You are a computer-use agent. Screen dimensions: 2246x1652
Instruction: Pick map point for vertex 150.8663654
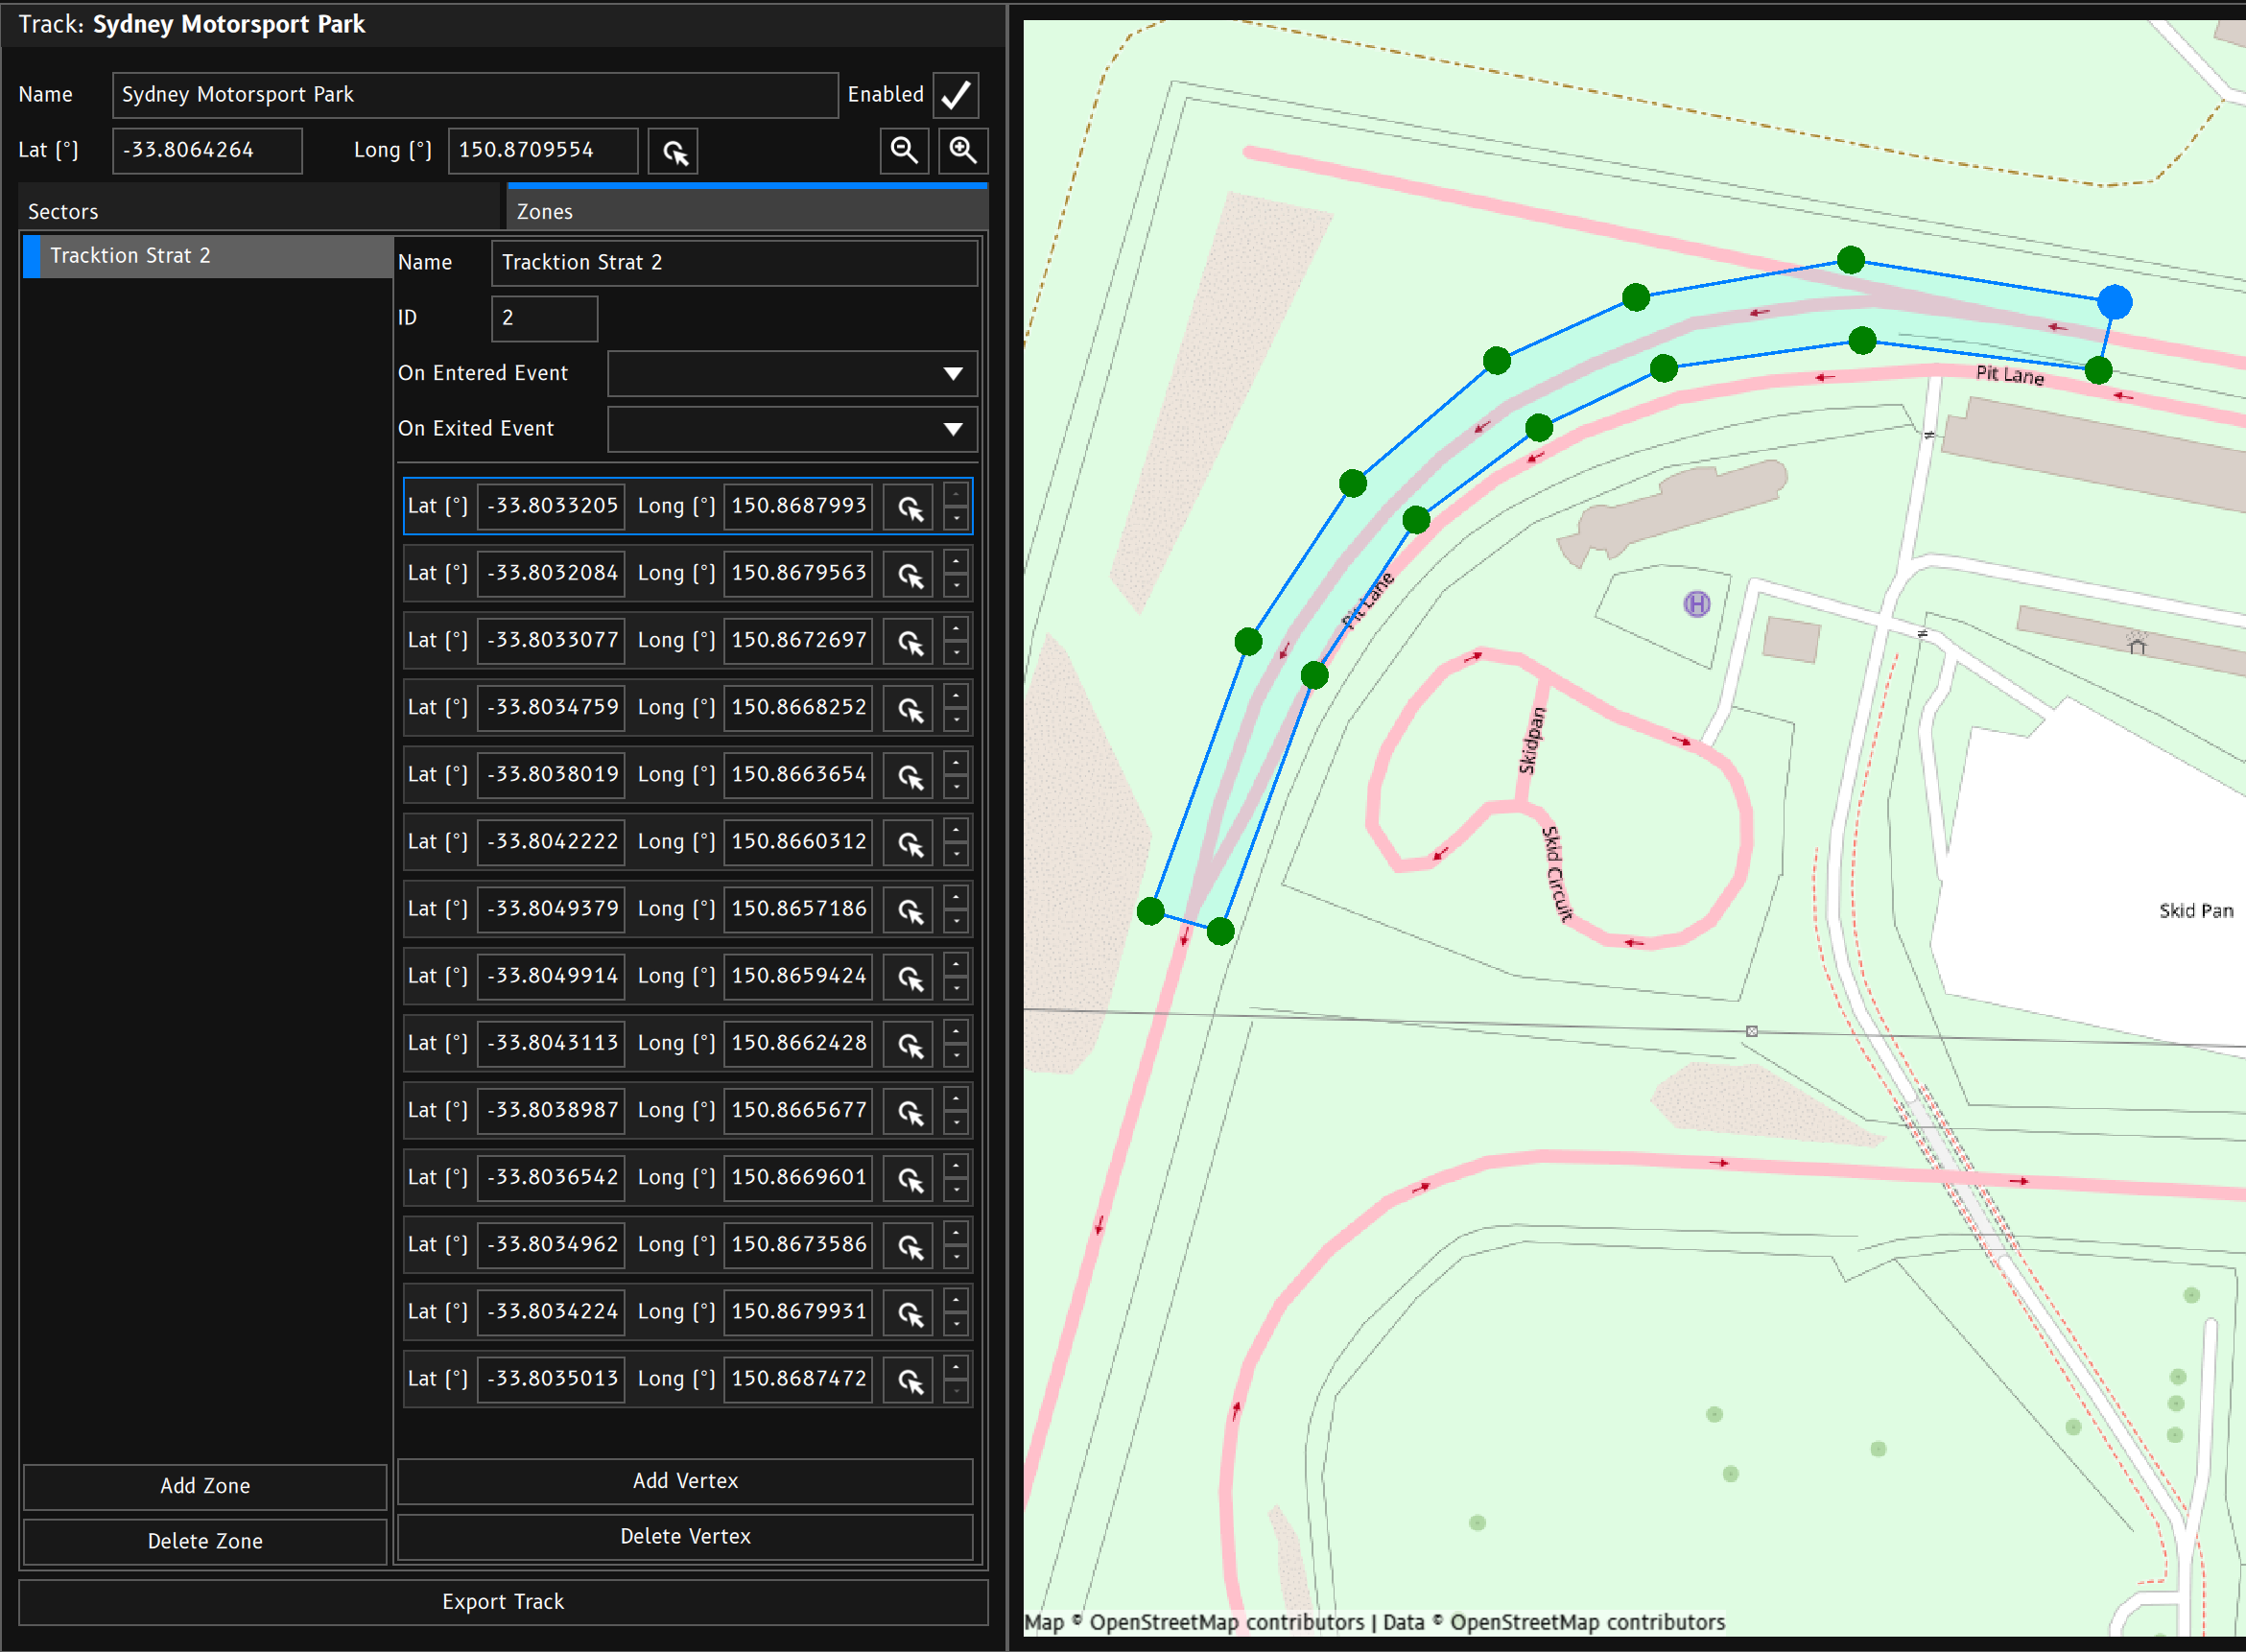(x=909, y=775)
